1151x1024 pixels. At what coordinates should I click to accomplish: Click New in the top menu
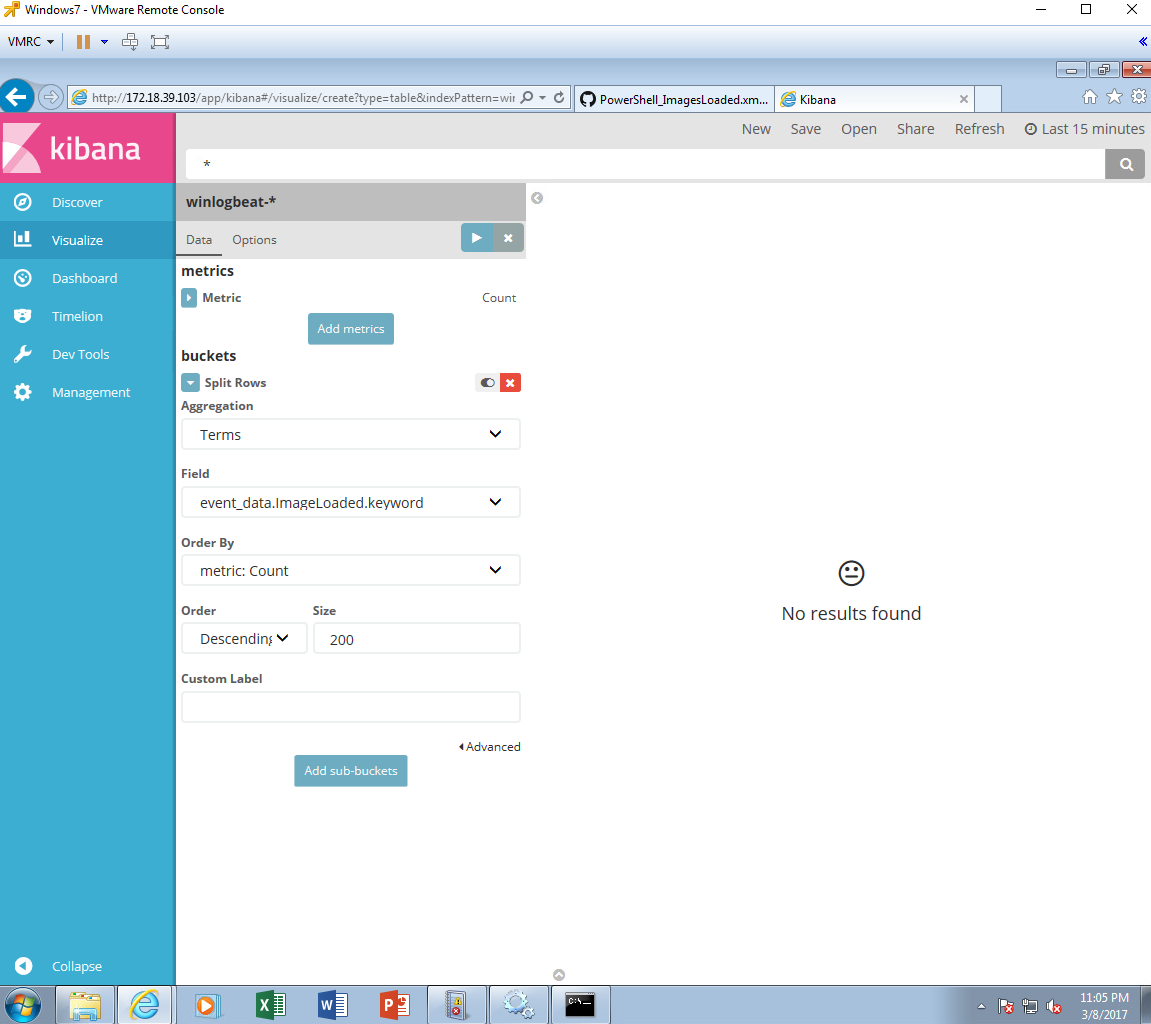pyautogui.click(x=756, y=129)
